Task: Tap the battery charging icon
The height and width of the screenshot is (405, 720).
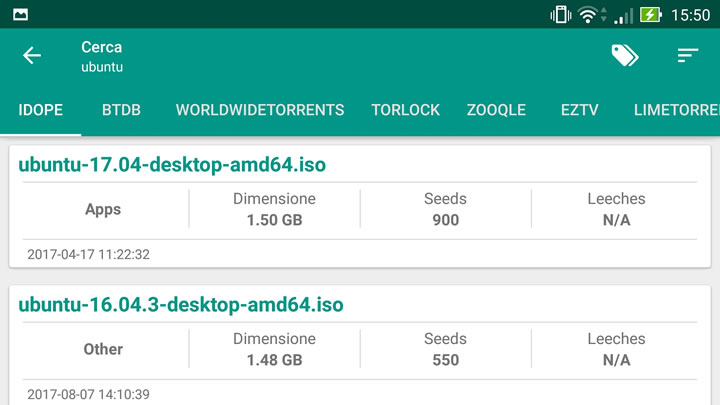Action: coord(651,15)
